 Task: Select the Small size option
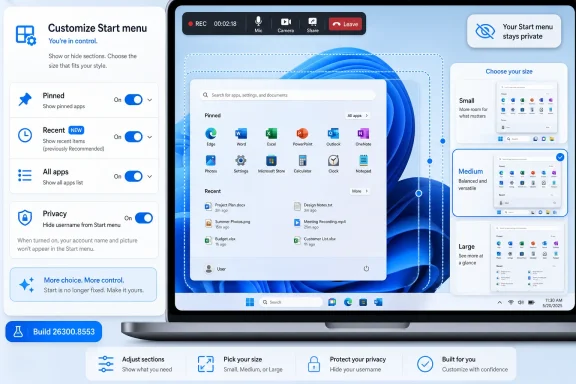[509, 111]
